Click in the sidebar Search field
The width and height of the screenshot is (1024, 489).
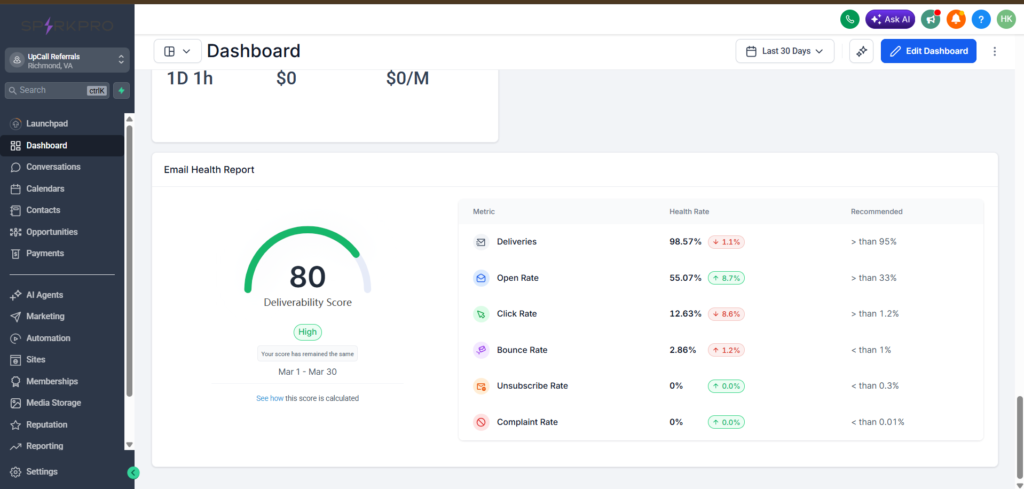point(50,90)
